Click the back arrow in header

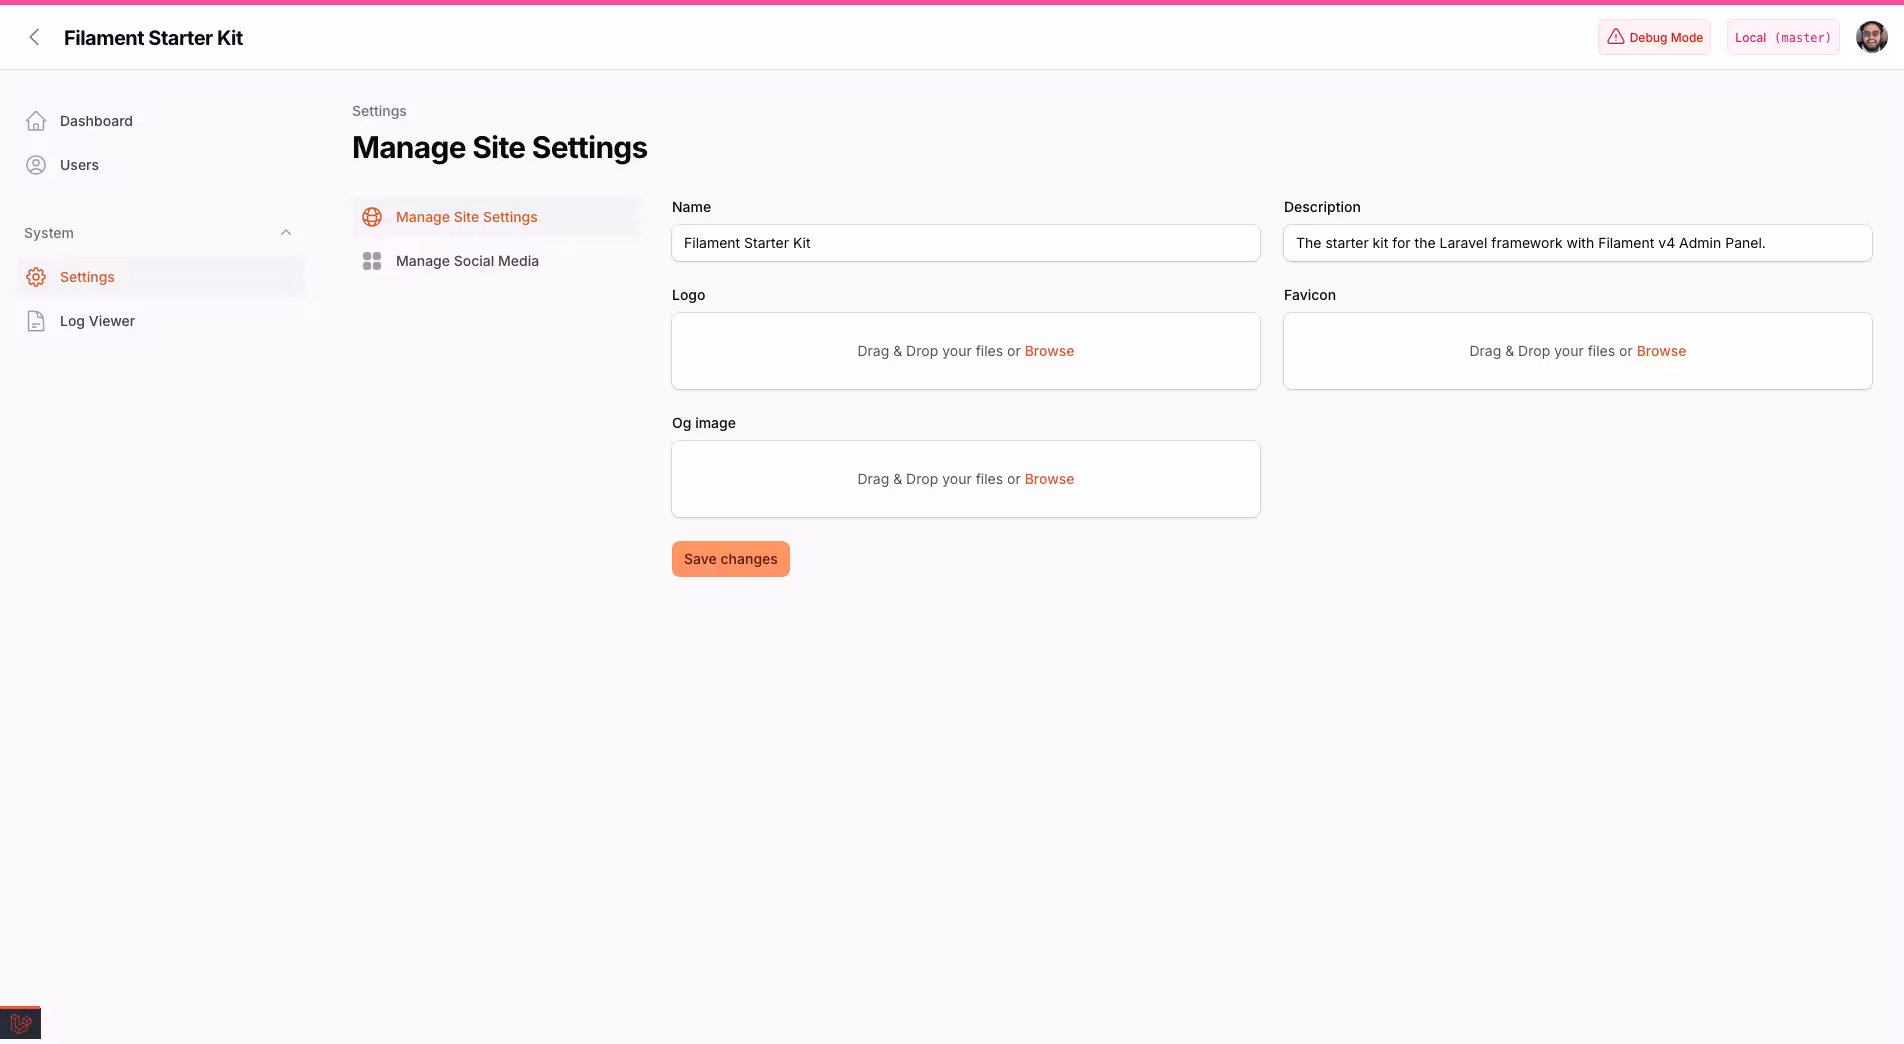tap(34, 37)
